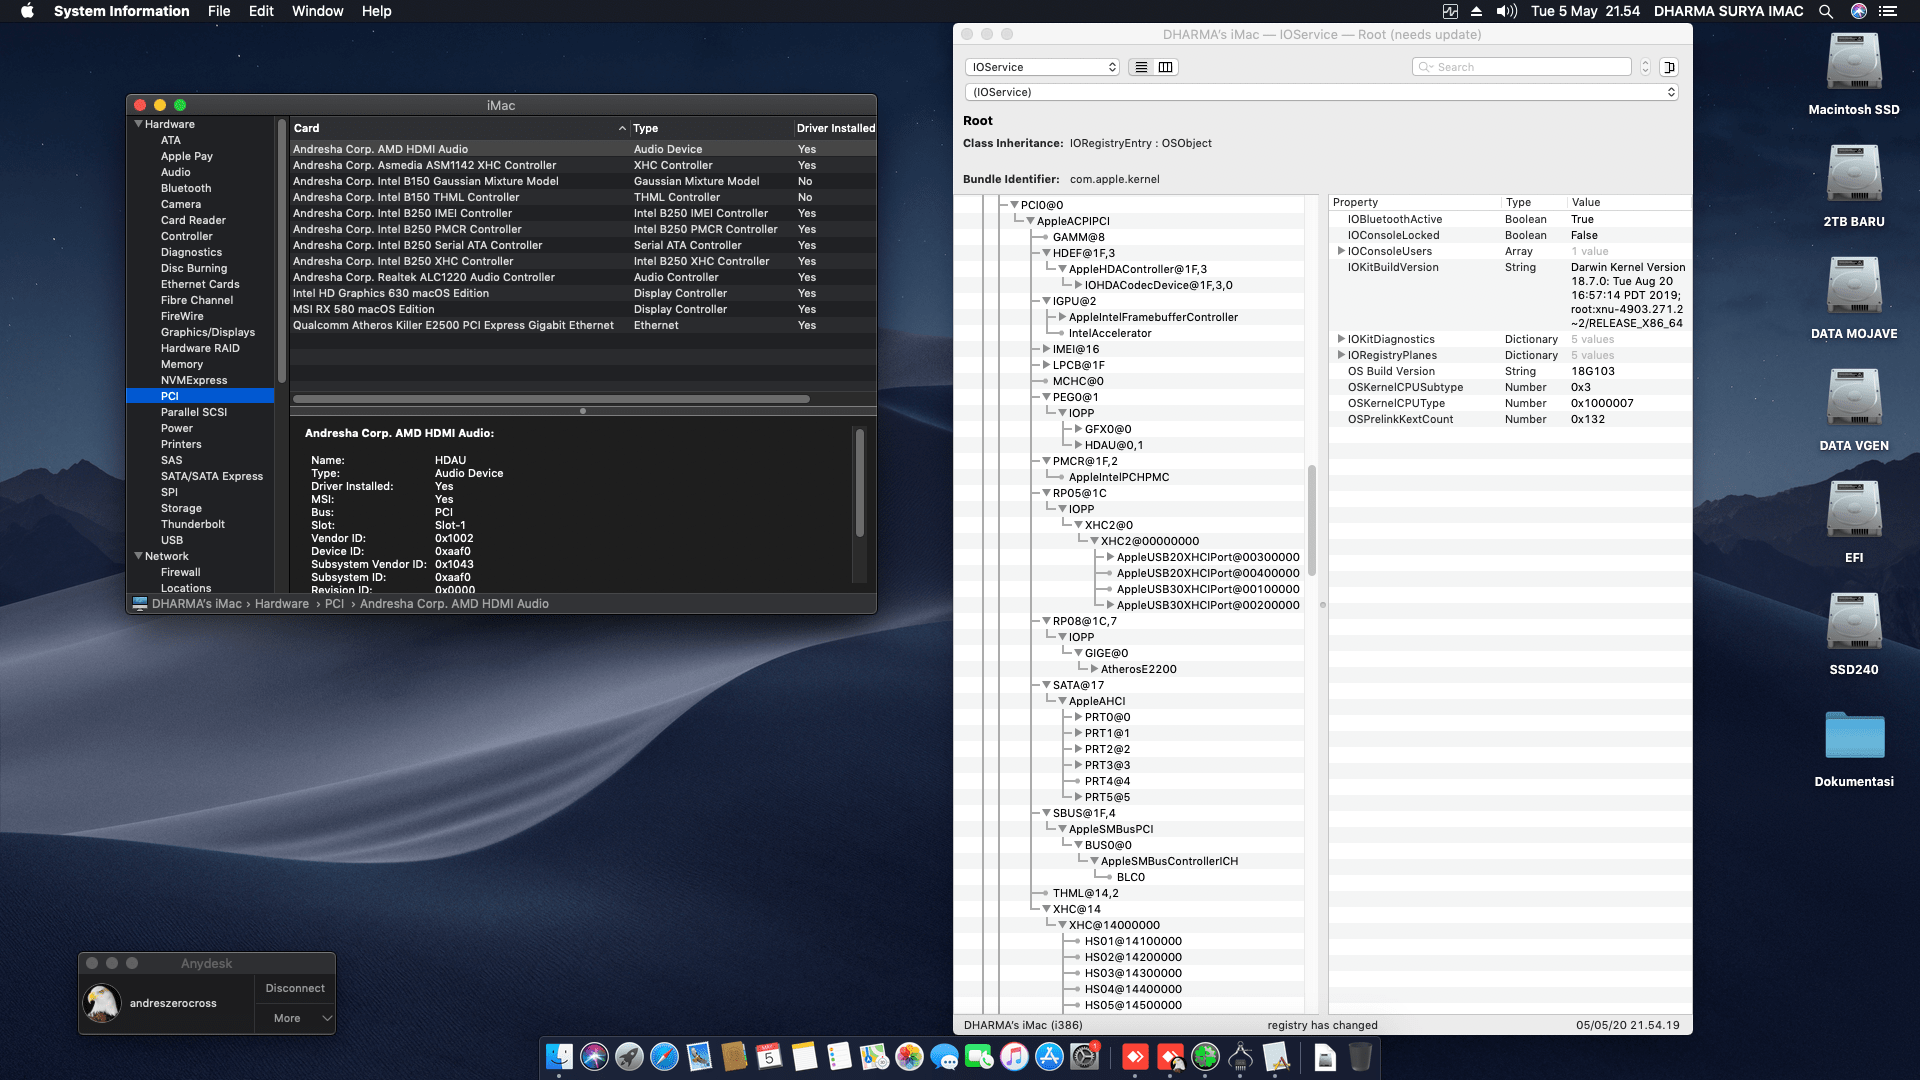Collapse the Network section in sidebar
This screenshot has height=1080, width=1920.
coord(138,556)
